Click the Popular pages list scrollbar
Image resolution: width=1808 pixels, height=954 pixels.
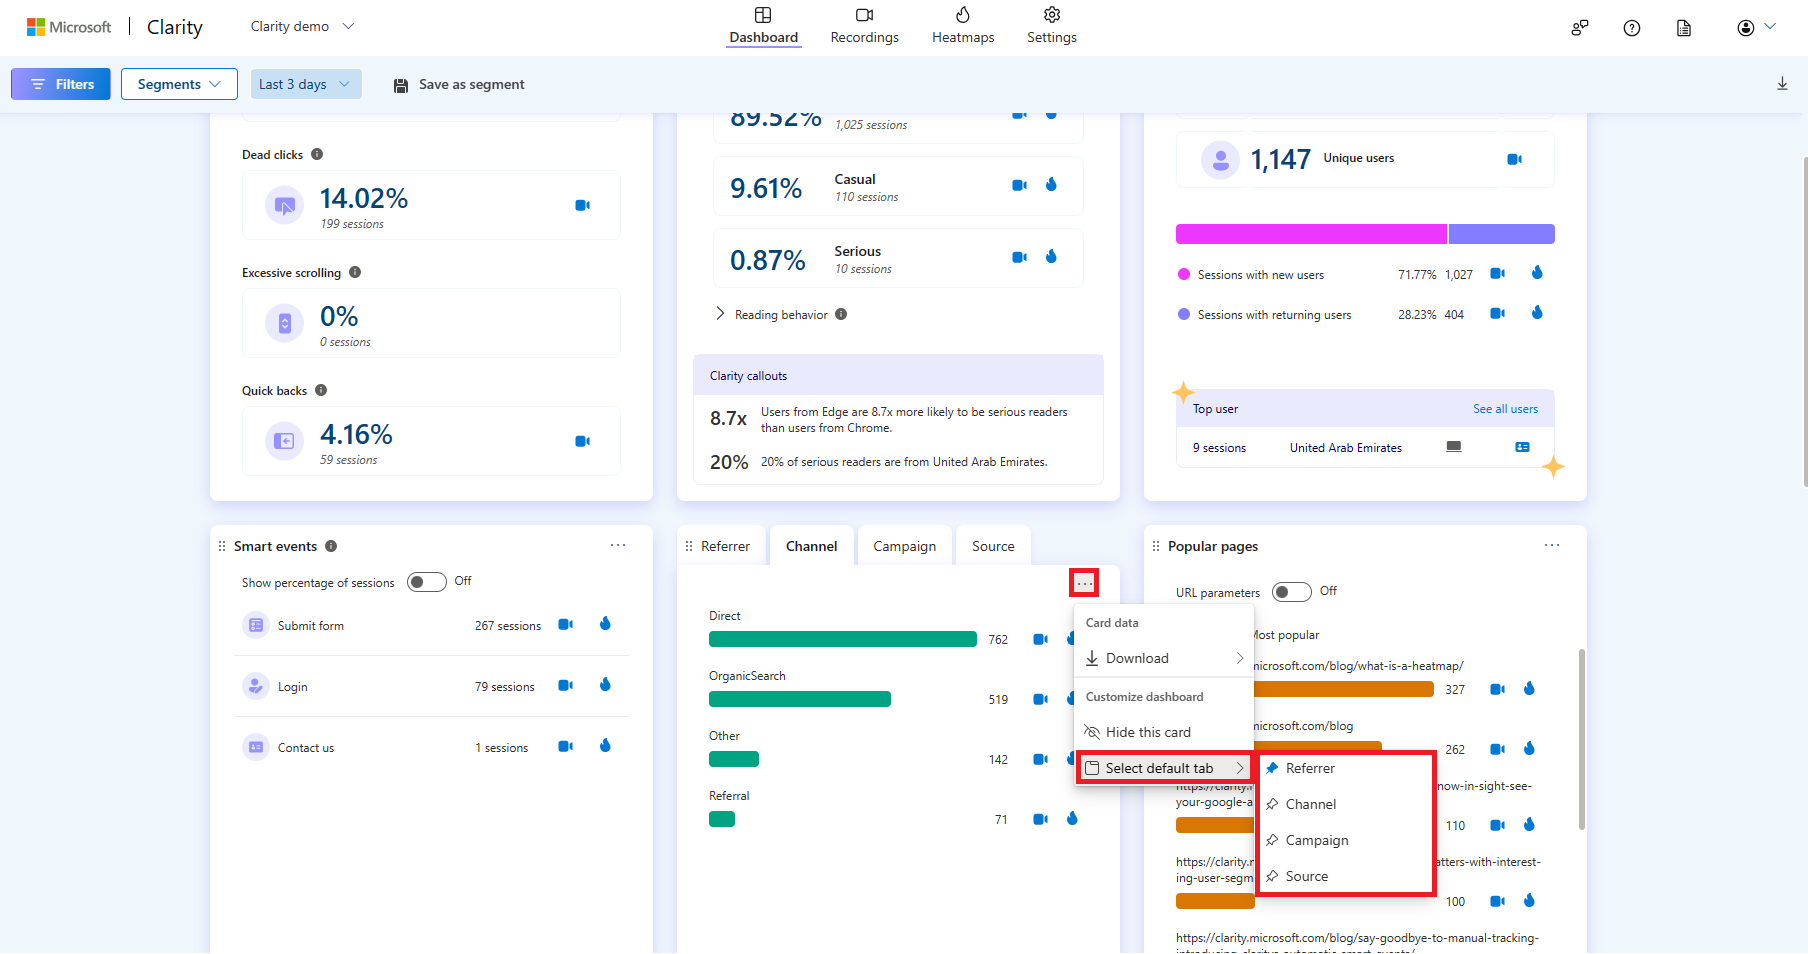pyautogui.click(x=1581, y=739)
